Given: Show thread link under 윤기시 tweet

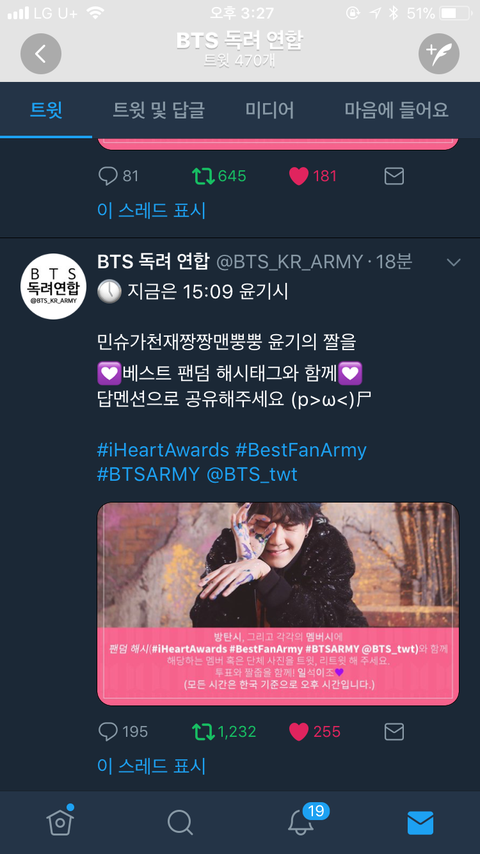Looking at the screenshot, I should pos(151,766).
